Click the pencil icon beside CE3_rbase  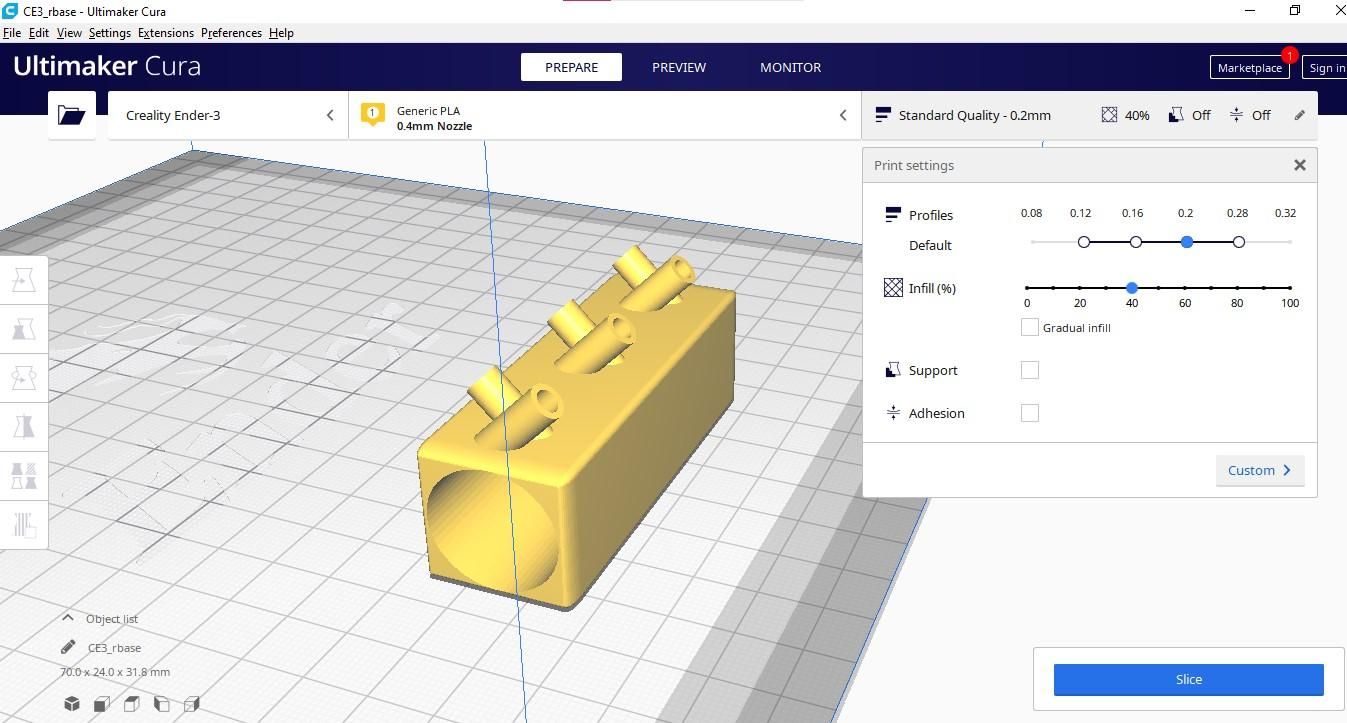(68, 647)
